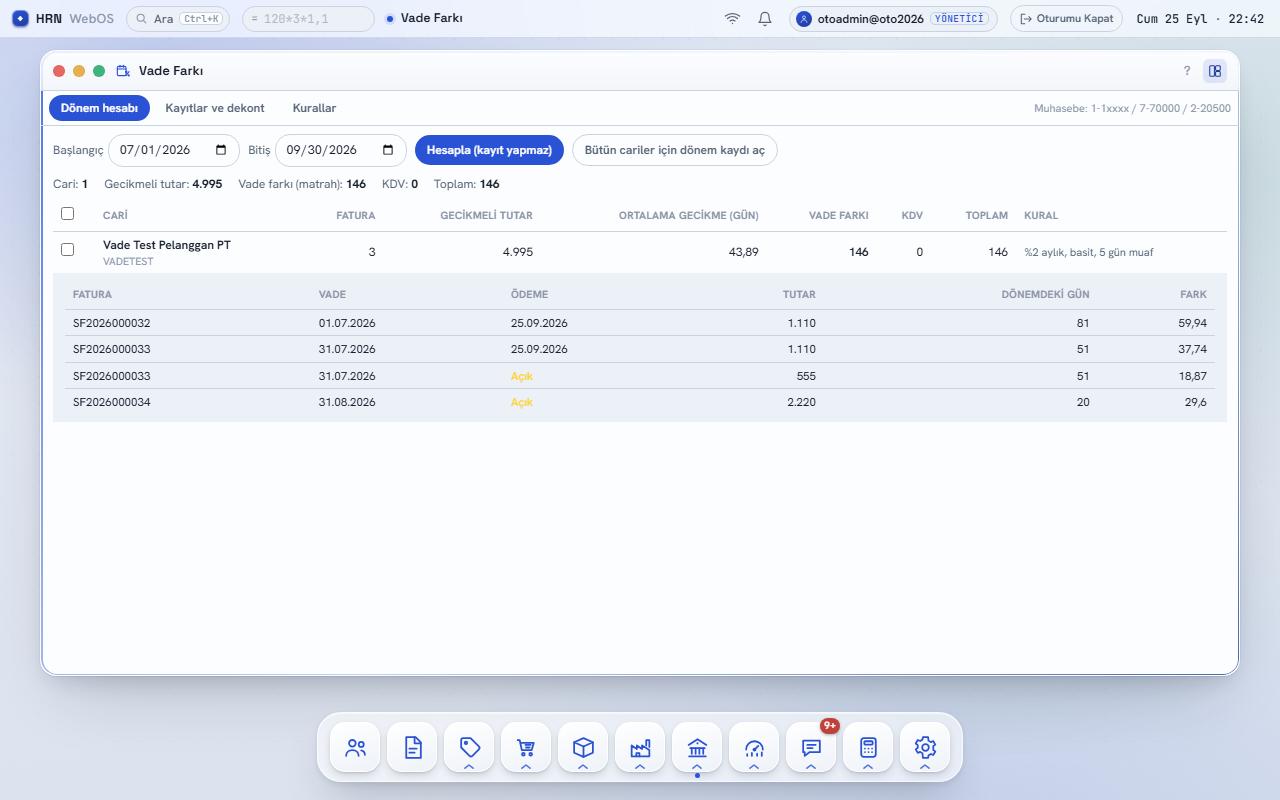Expand the shopping cart dock menu chevron

pos(526,766)
